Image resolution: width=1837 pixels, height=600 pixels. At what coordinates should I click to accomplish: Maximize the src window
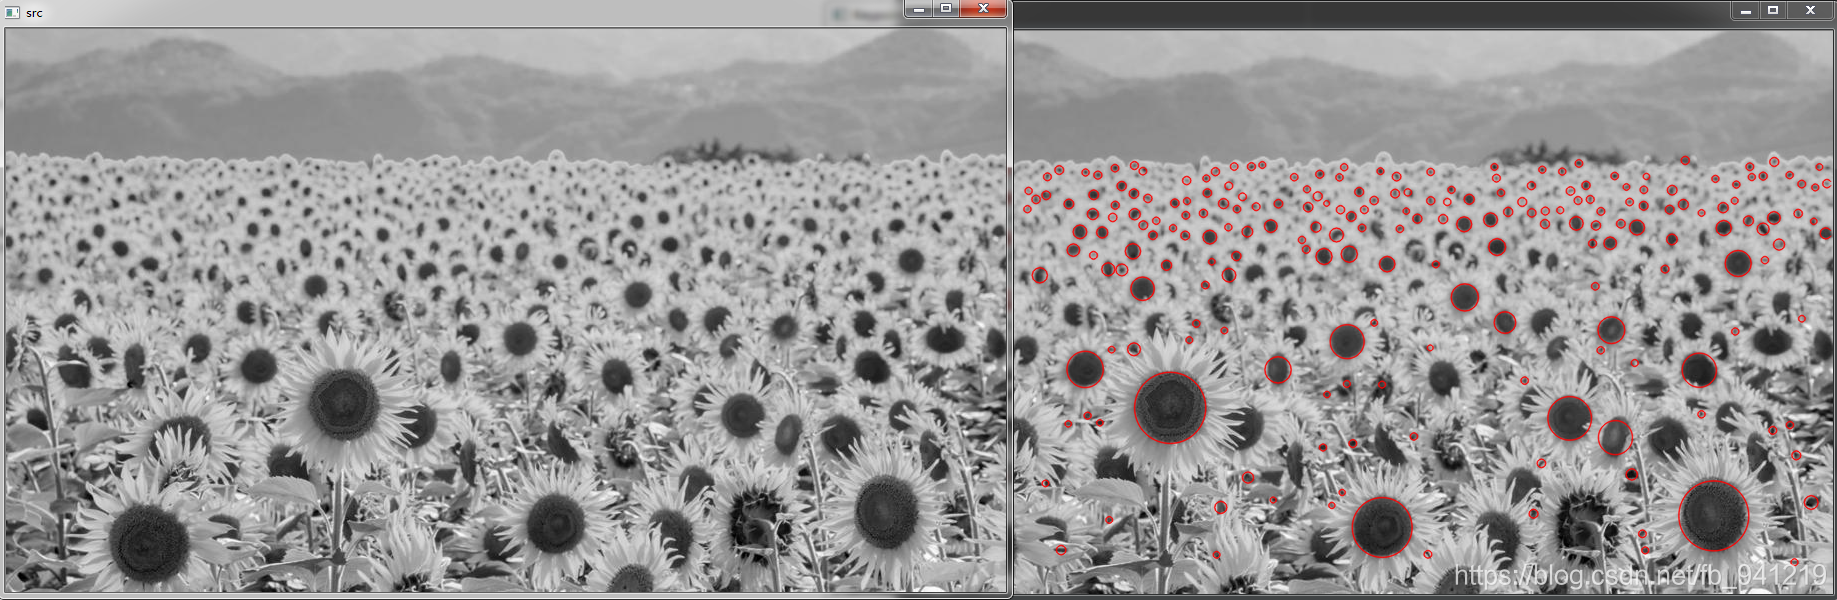click(x=946, y=9)
